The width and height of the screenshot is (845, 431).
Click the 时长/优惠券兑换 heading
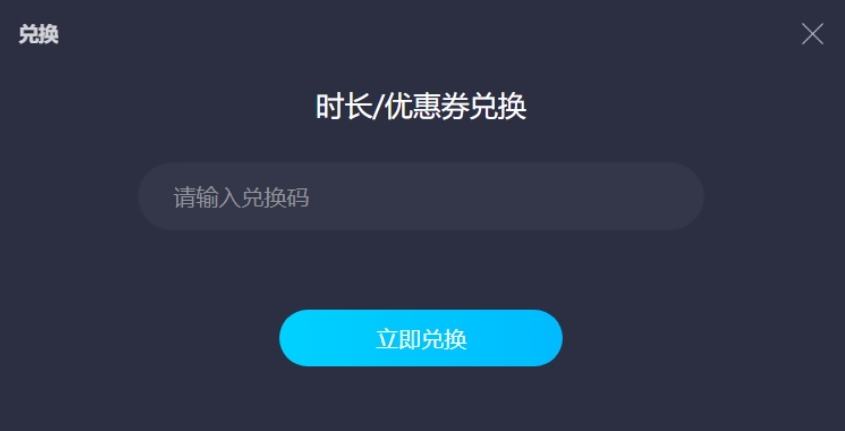pos(421,107)
